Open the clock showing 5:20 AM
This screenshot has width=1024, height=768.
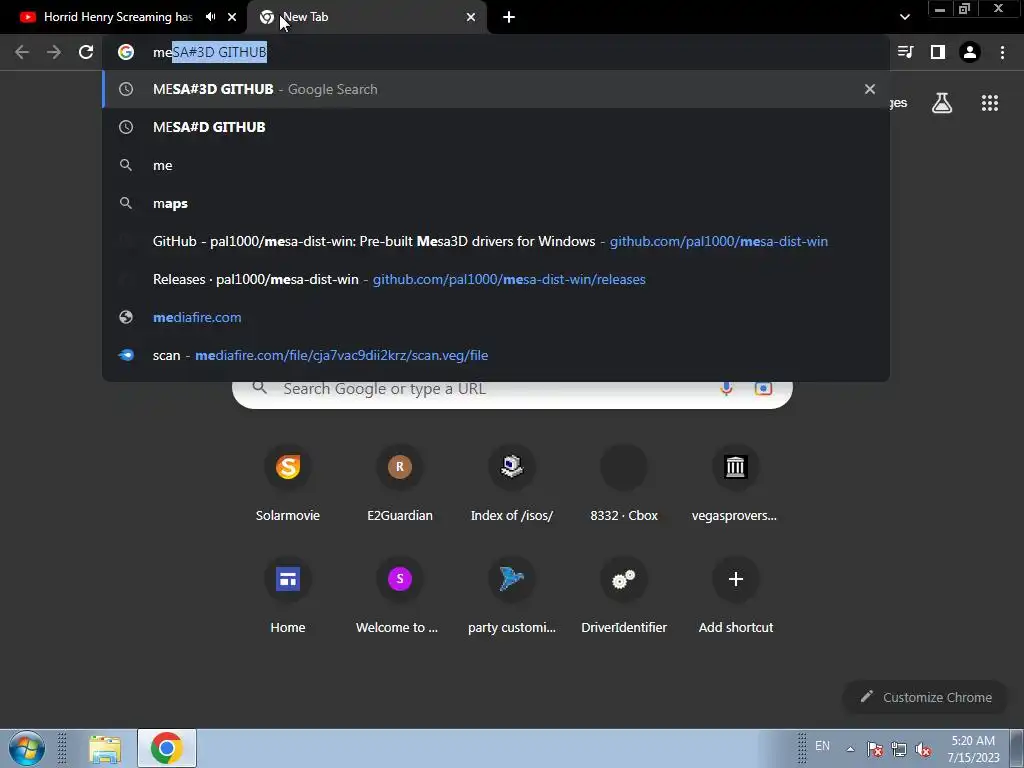[x=973, y=749]
